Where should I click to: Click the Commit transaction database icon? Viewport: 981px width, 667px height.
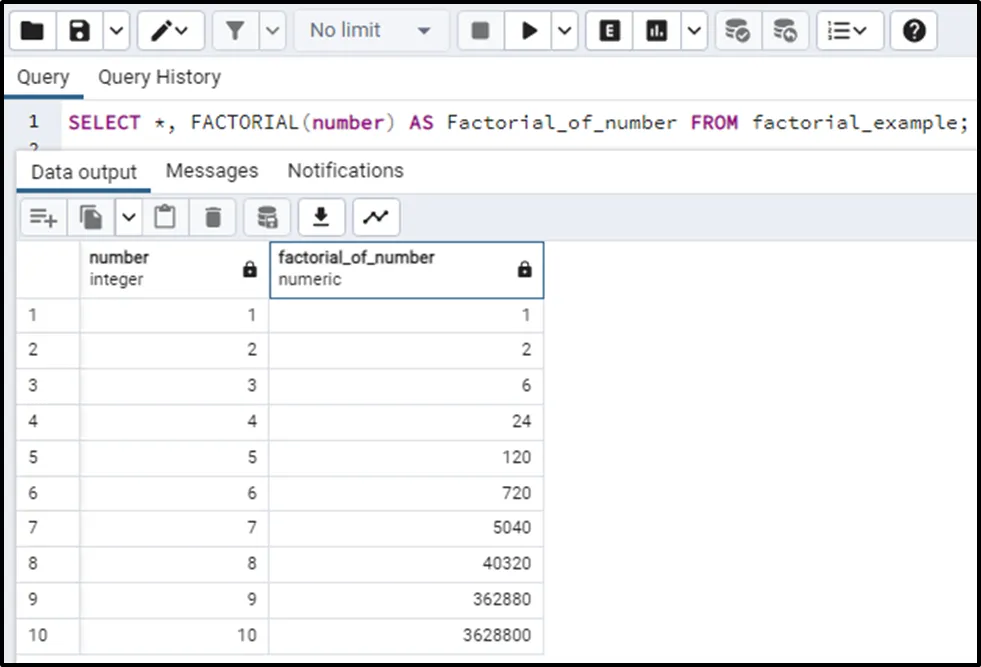point(737,31)
